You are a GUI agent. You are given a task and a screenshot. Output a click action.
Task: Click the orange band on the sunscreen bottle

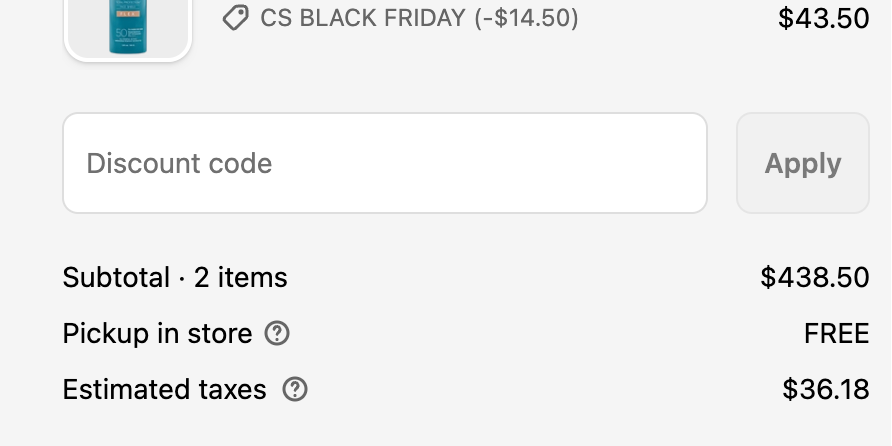tap(128, 16)
